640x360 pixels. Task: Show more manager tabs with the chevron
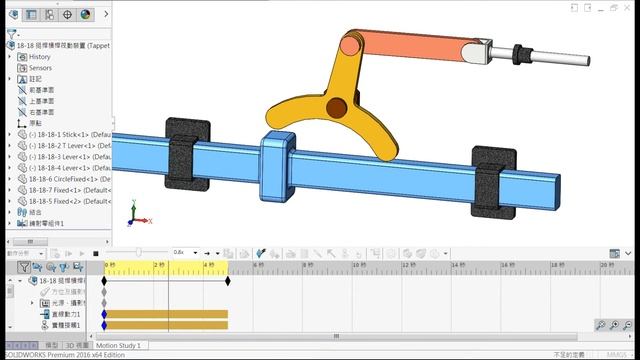click(x=106, y=14)
